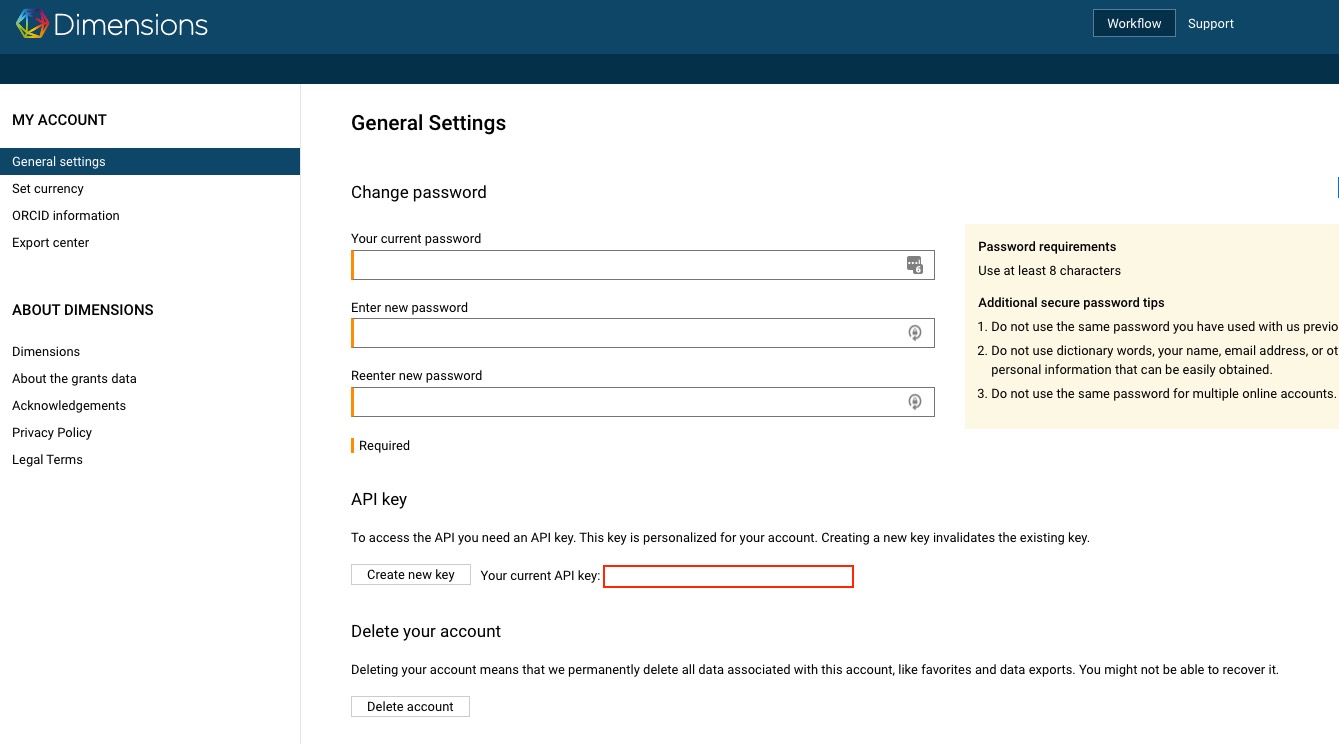View About the grants data
The height and width of the screenshot is (744, 1339).
click(74, 379)
